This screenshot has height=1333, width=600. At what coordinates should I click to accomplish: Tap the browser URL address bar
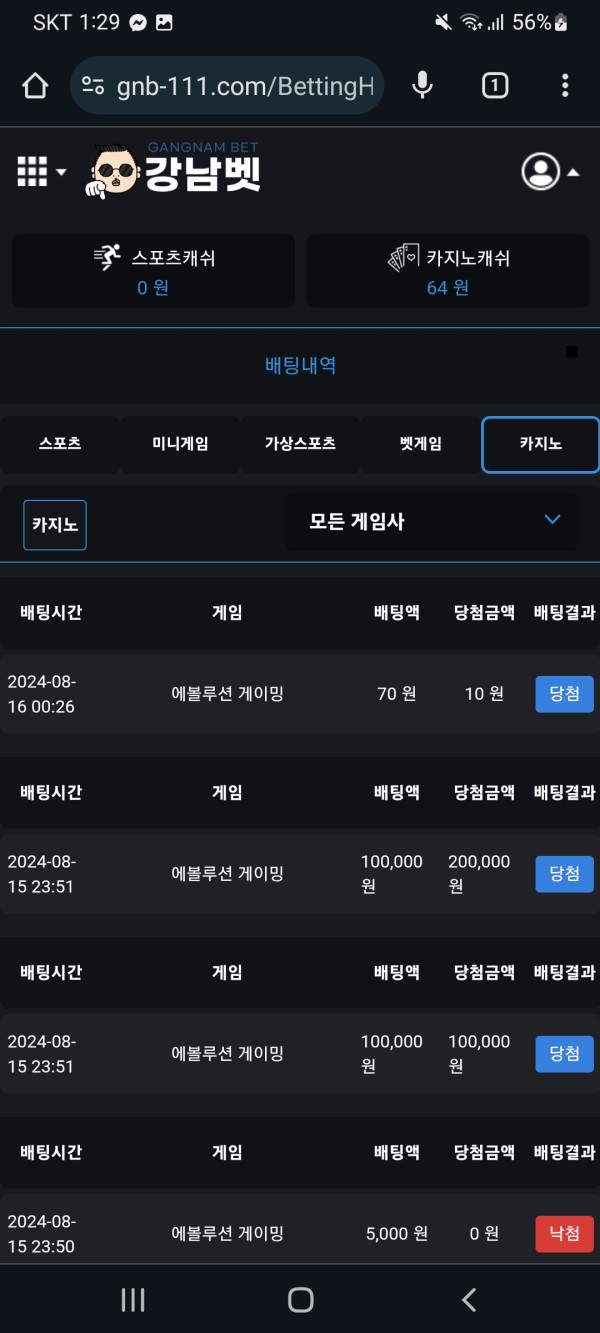[x=228, y=86]
